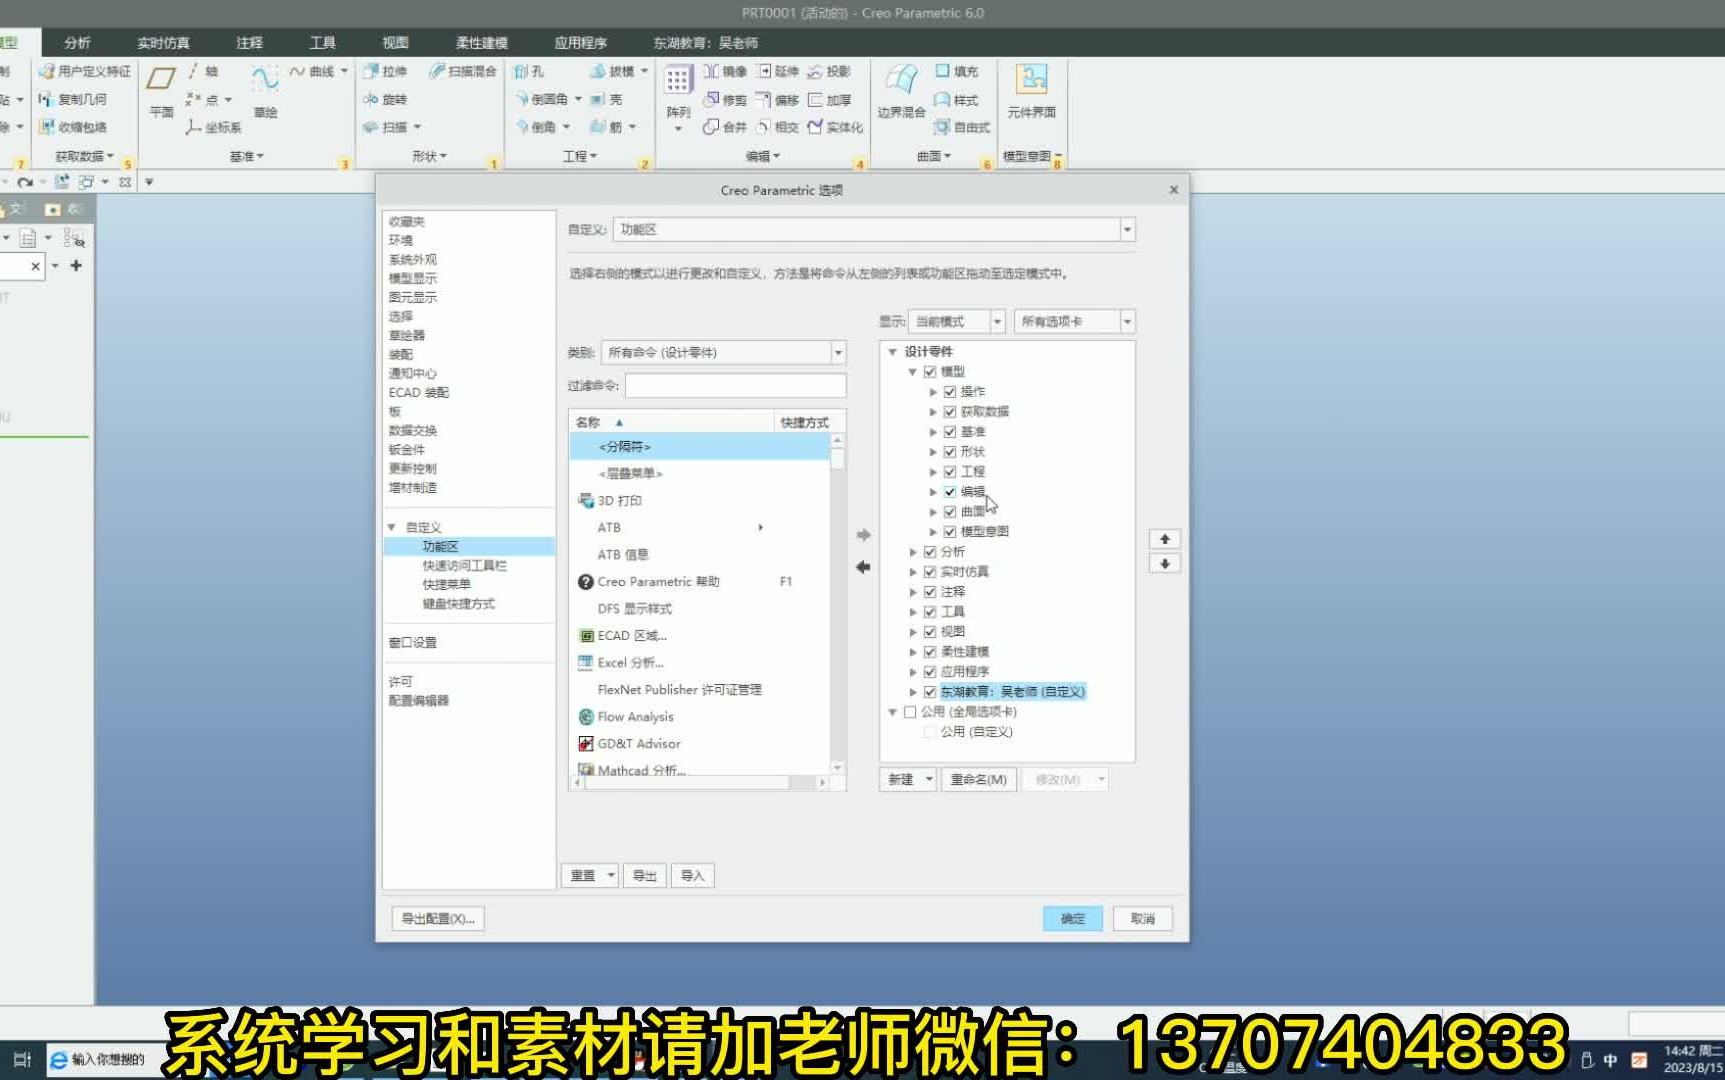
Task: Open the 新建 dropdown arrow
Action: click(929, 779)
